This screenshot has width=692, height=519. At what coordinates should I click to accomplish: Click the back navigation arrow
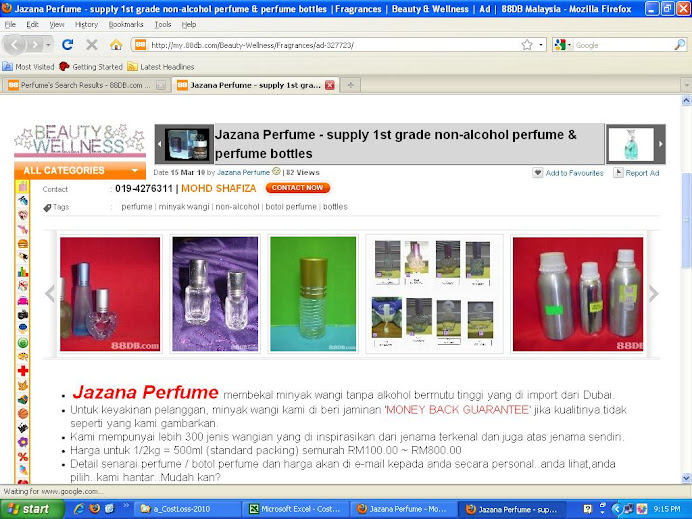(14, 44)
